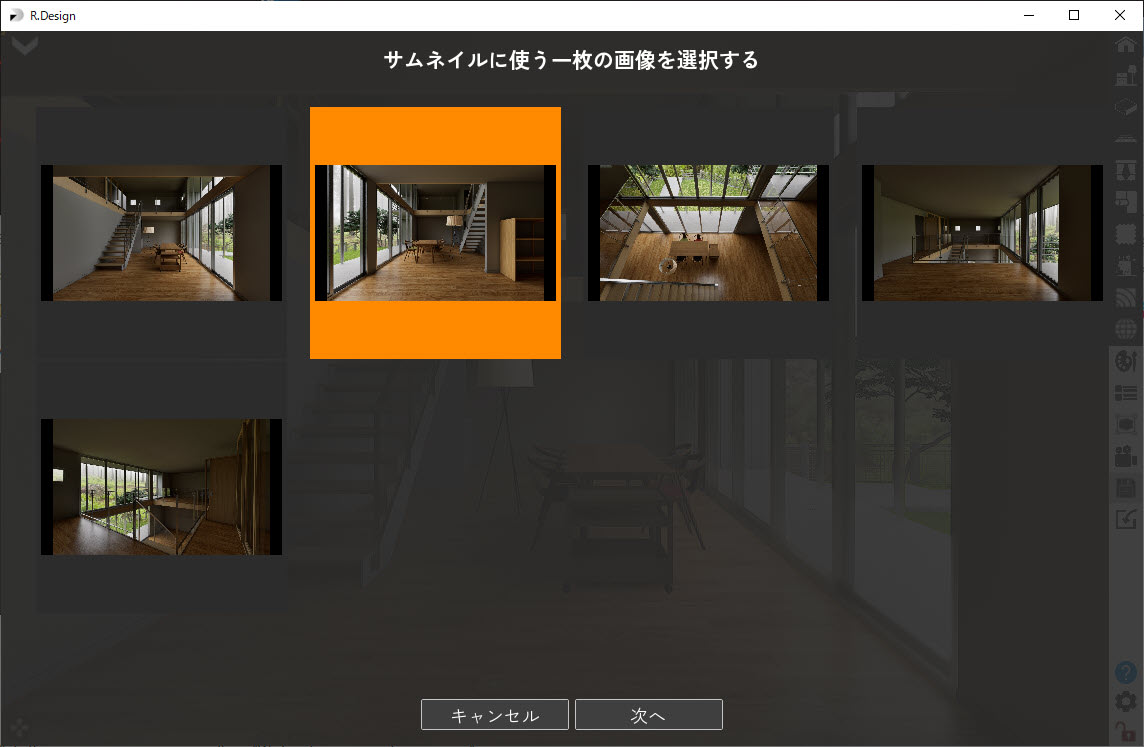
Task: Click the 次へ button
Action: pos(649,715)
